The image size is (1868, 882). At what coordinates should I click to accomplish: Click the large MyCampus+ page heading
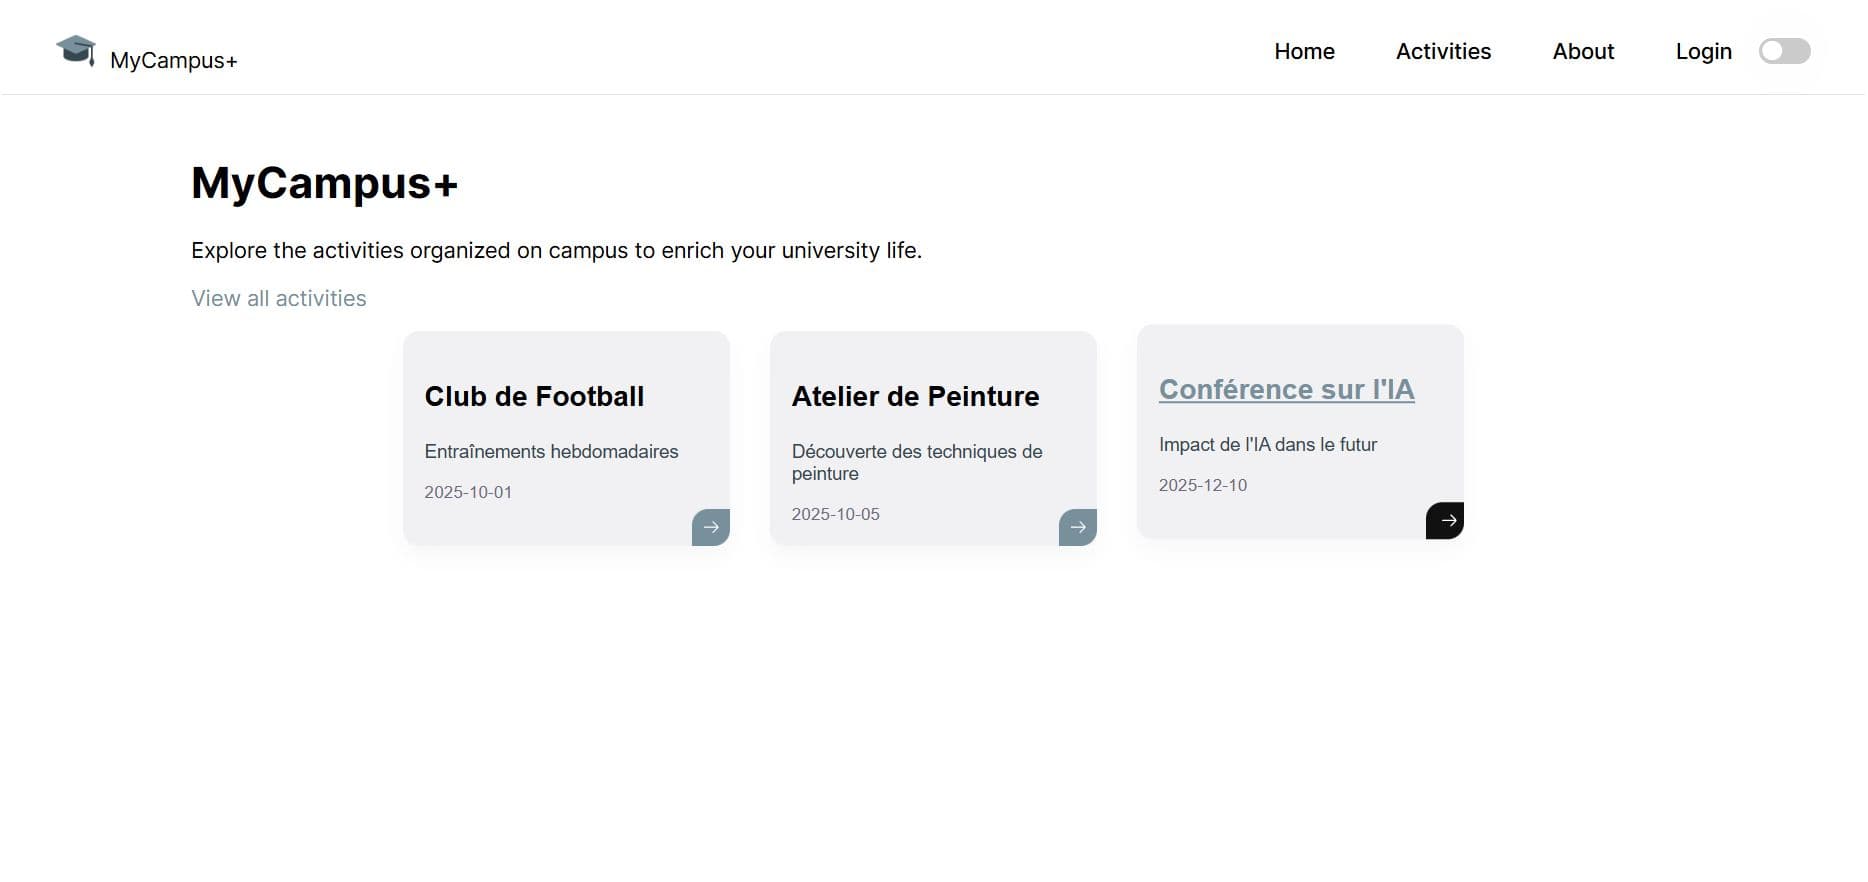point(325,183)
